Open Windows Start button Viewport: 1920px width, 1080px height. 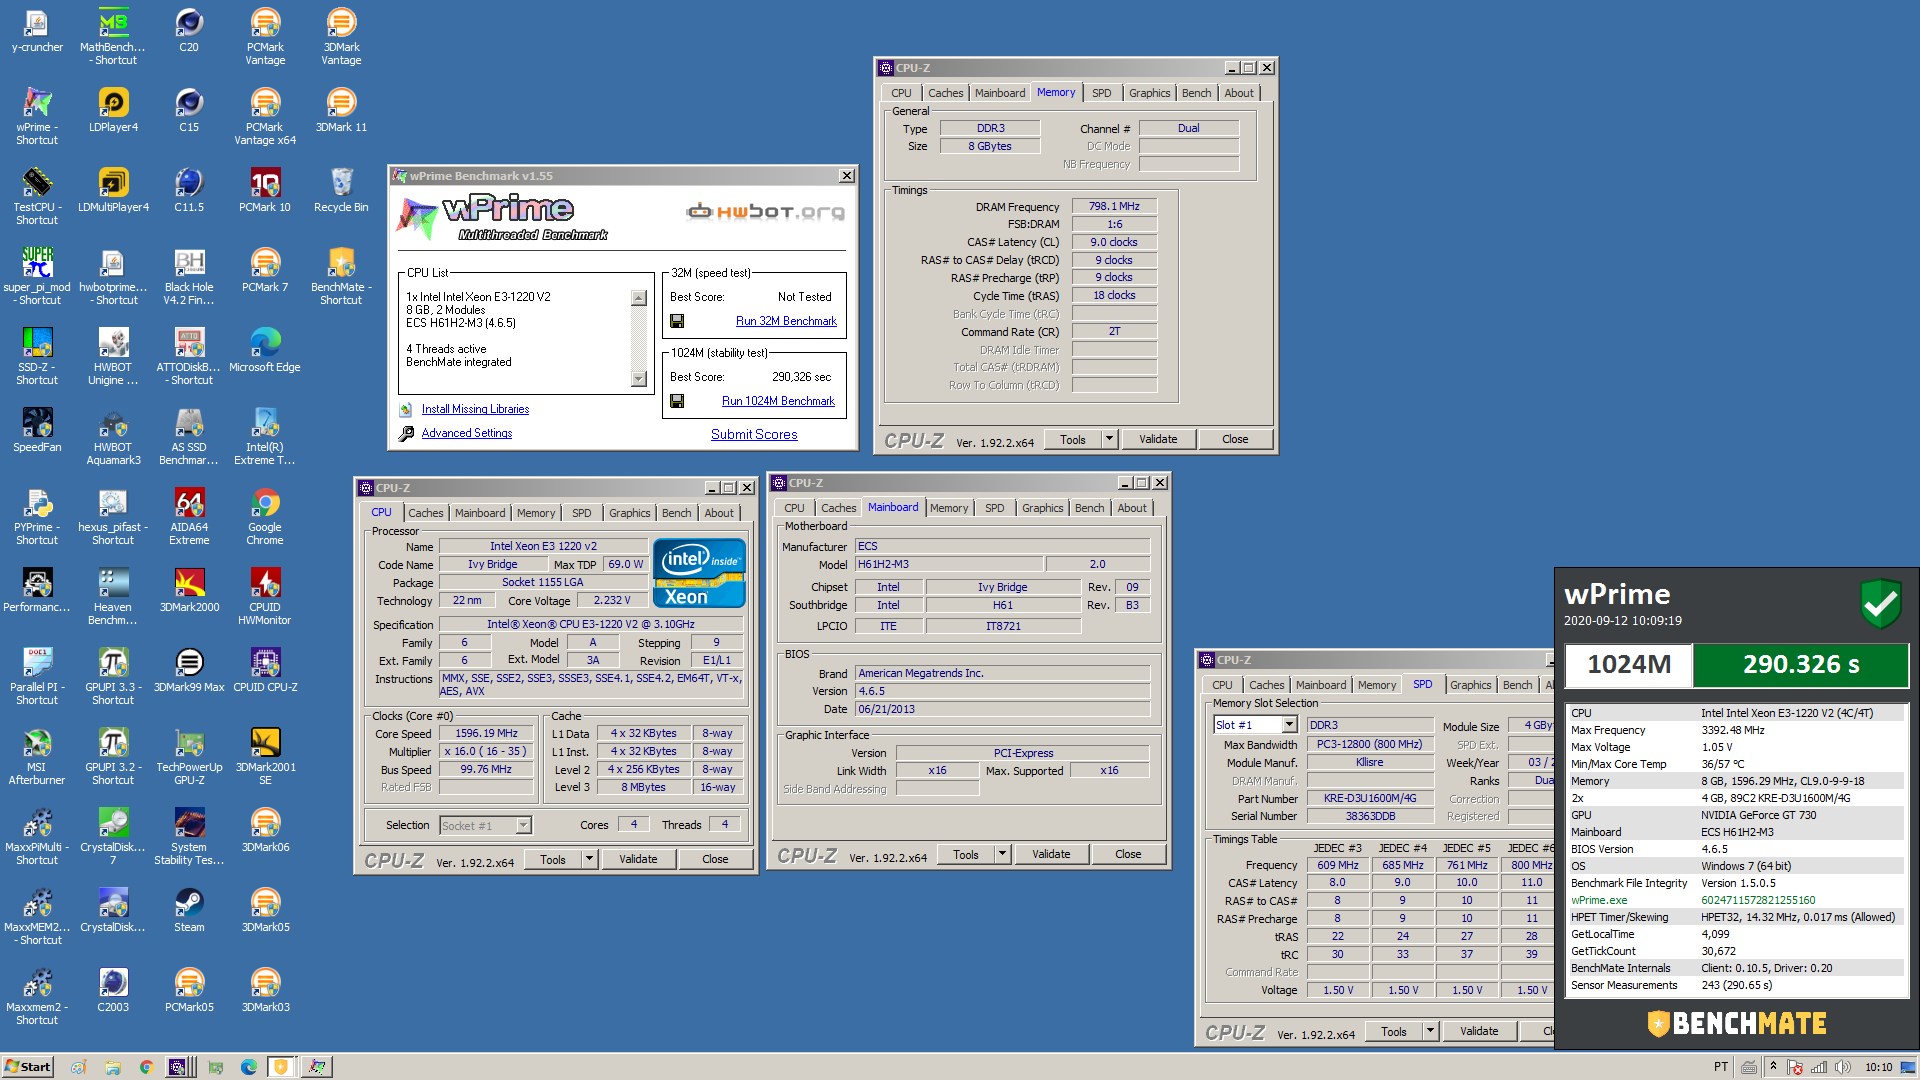[x=27, y=1066]
